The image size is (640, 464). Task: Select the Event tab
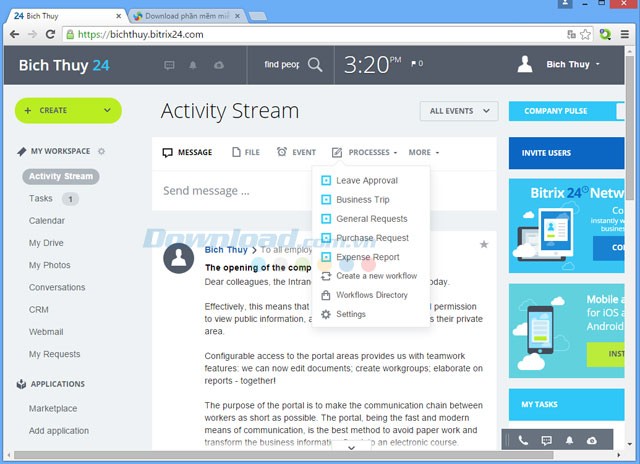296,152
